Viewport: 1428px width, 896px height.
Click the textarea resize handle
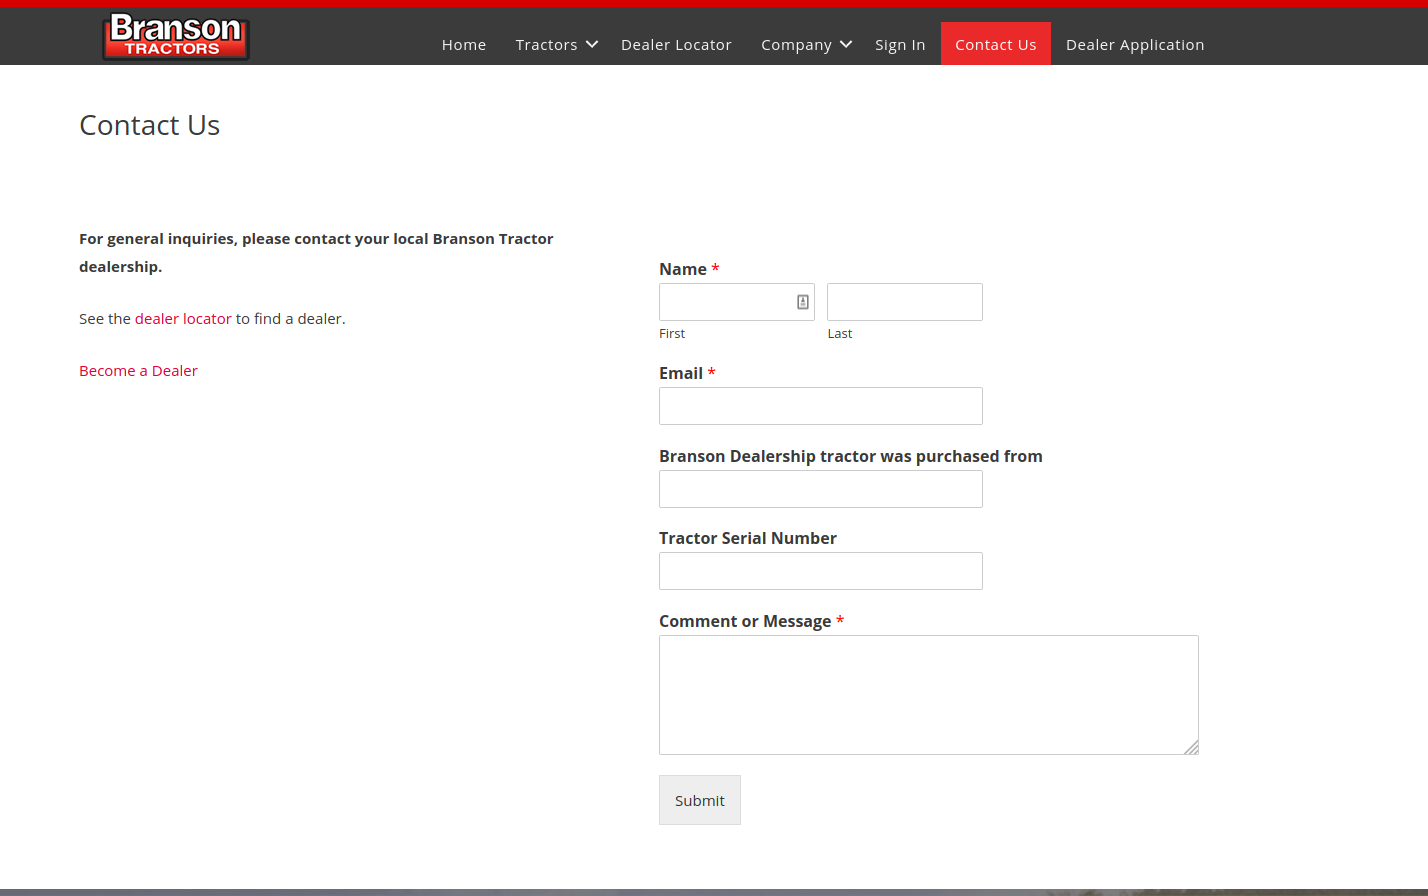[x=1191, y=747]
